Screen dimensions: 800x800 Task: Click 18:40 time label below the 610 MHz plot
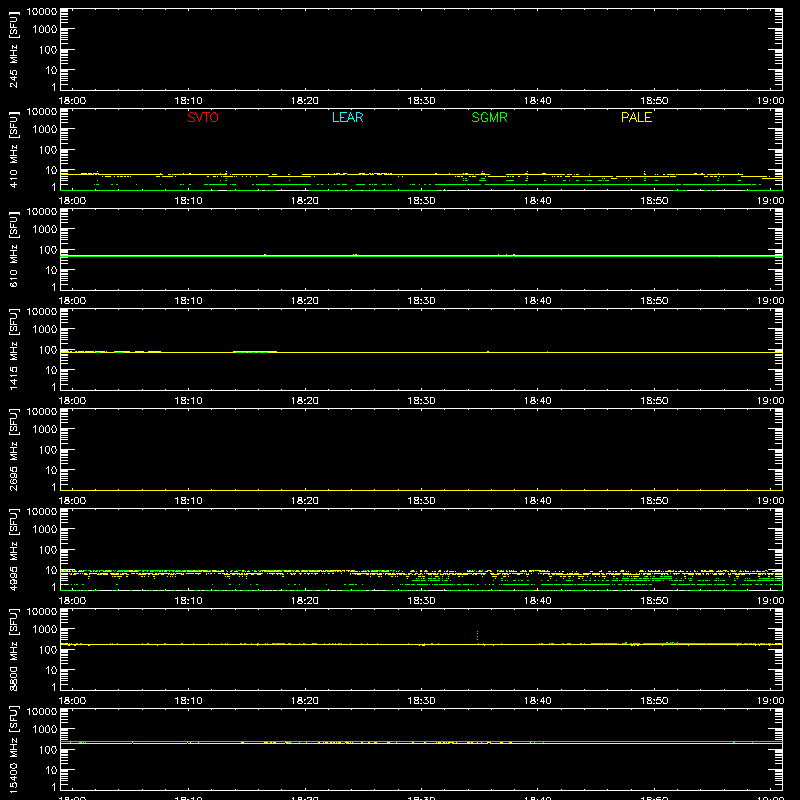538,301
